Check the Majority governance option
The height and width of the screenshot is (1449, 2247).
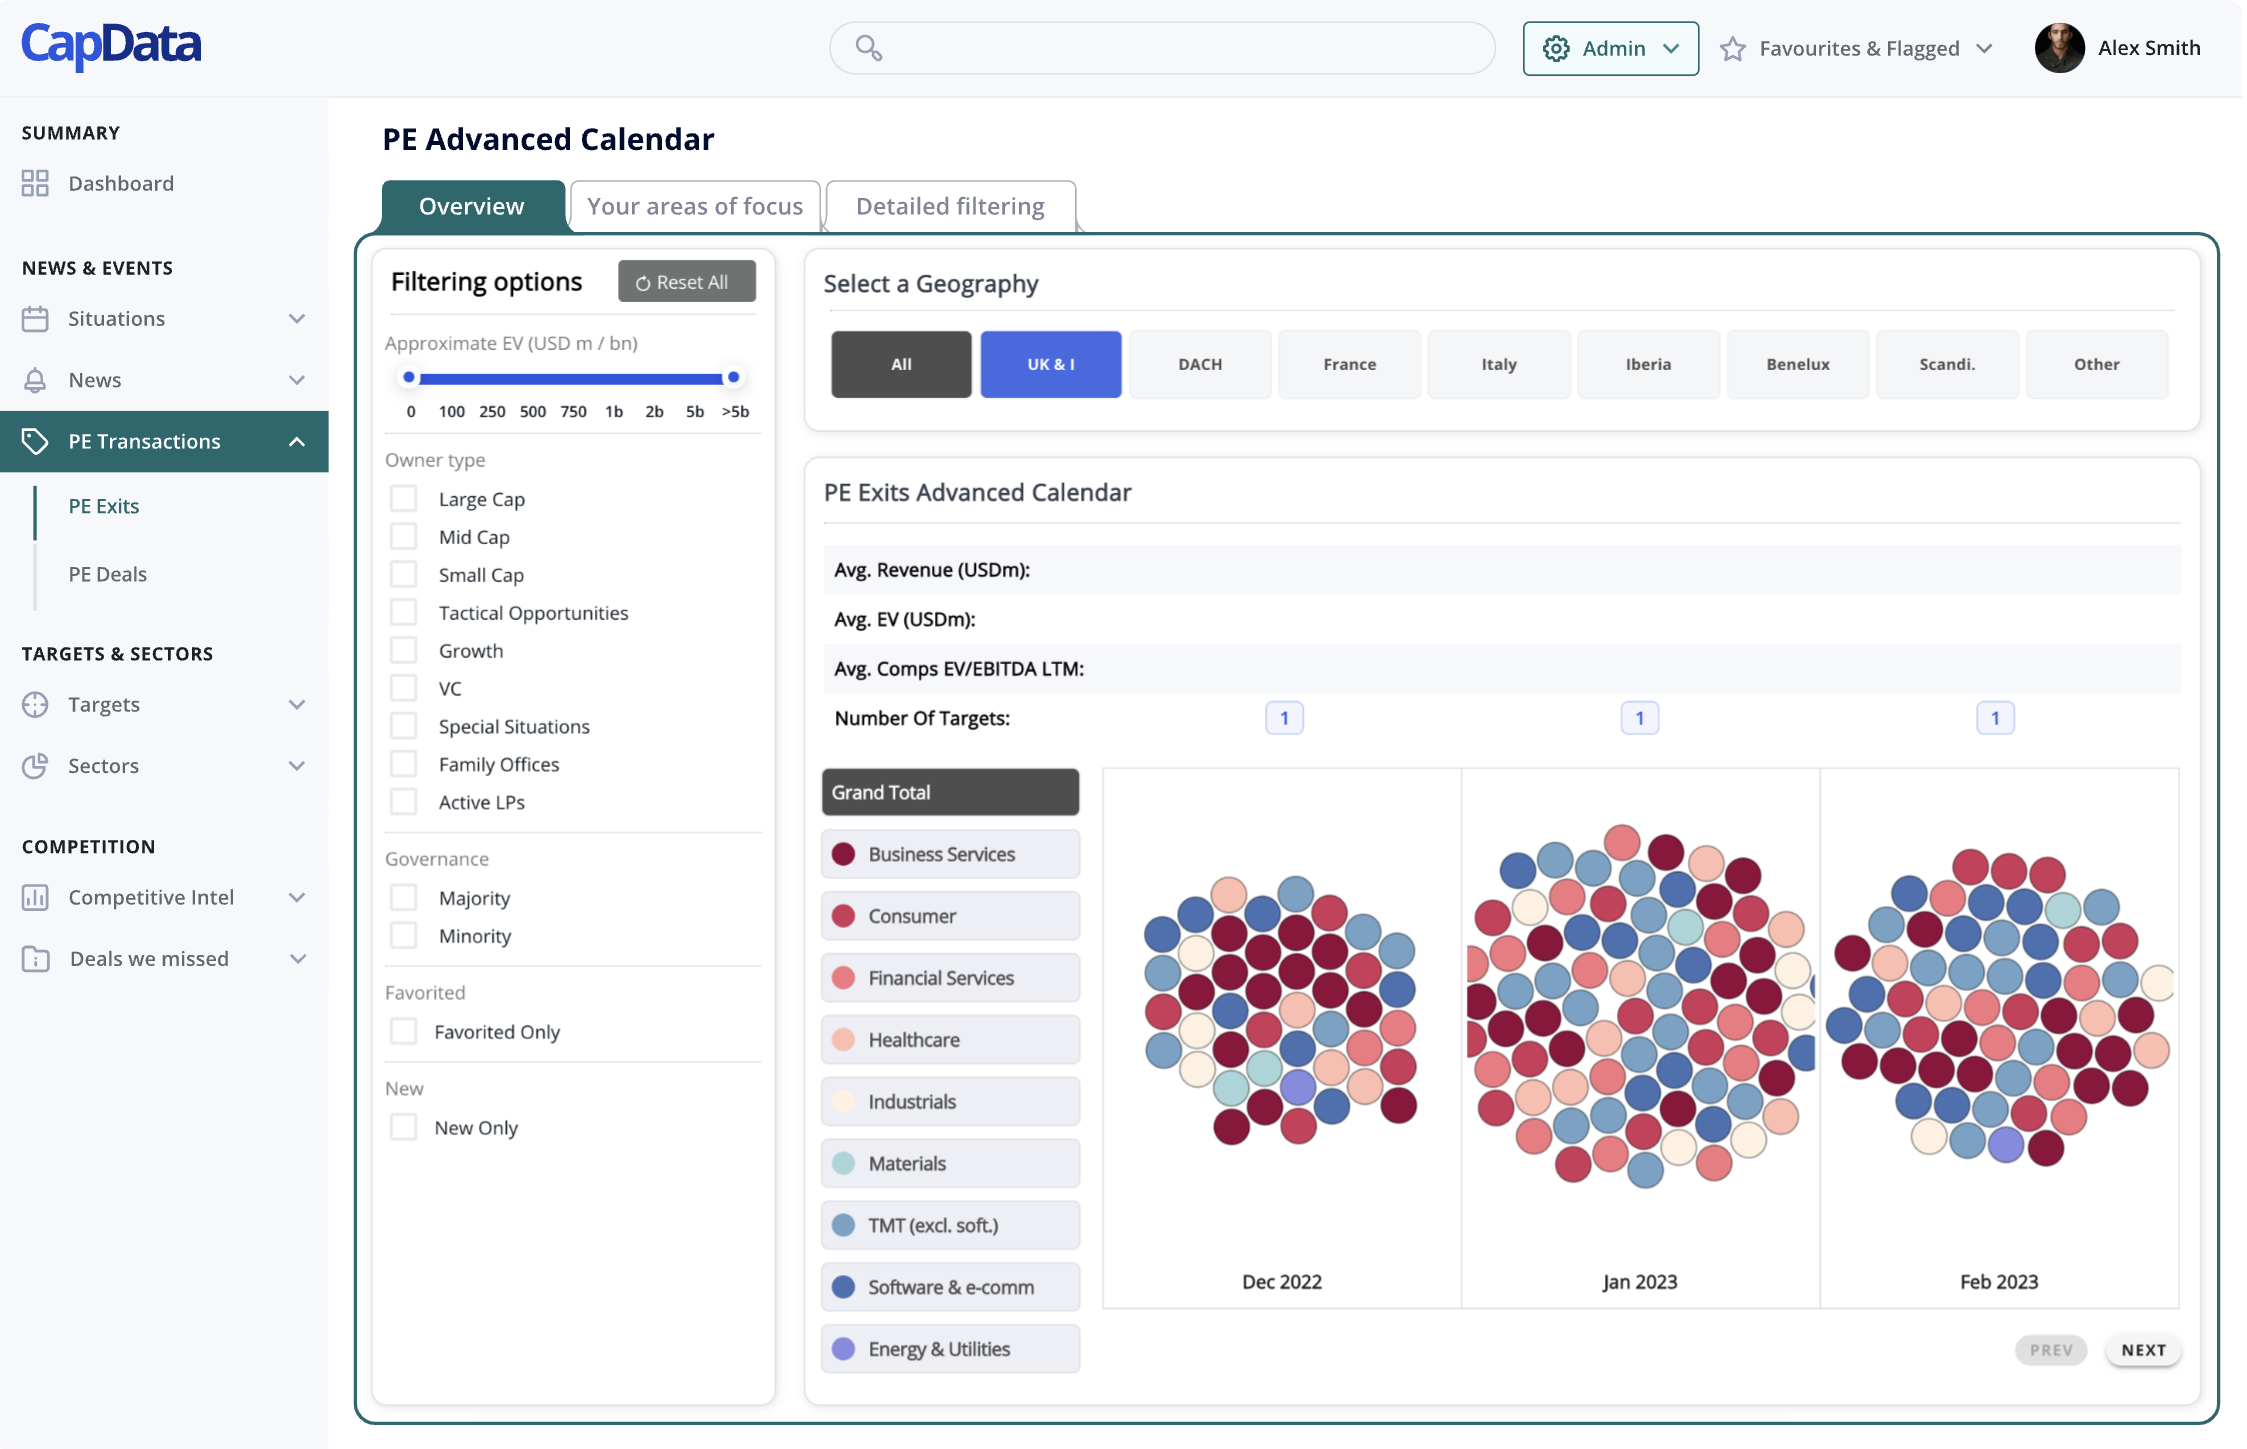(404, 898)
